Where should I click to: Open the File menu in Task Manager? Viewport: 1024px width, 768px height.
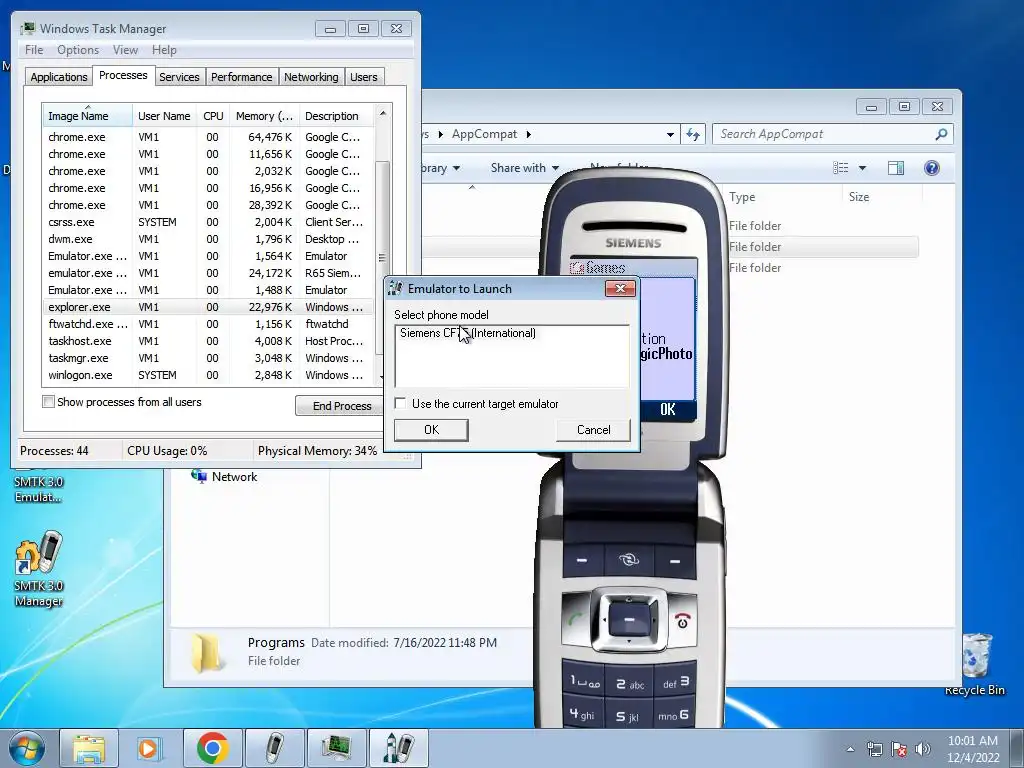(34, 50)
